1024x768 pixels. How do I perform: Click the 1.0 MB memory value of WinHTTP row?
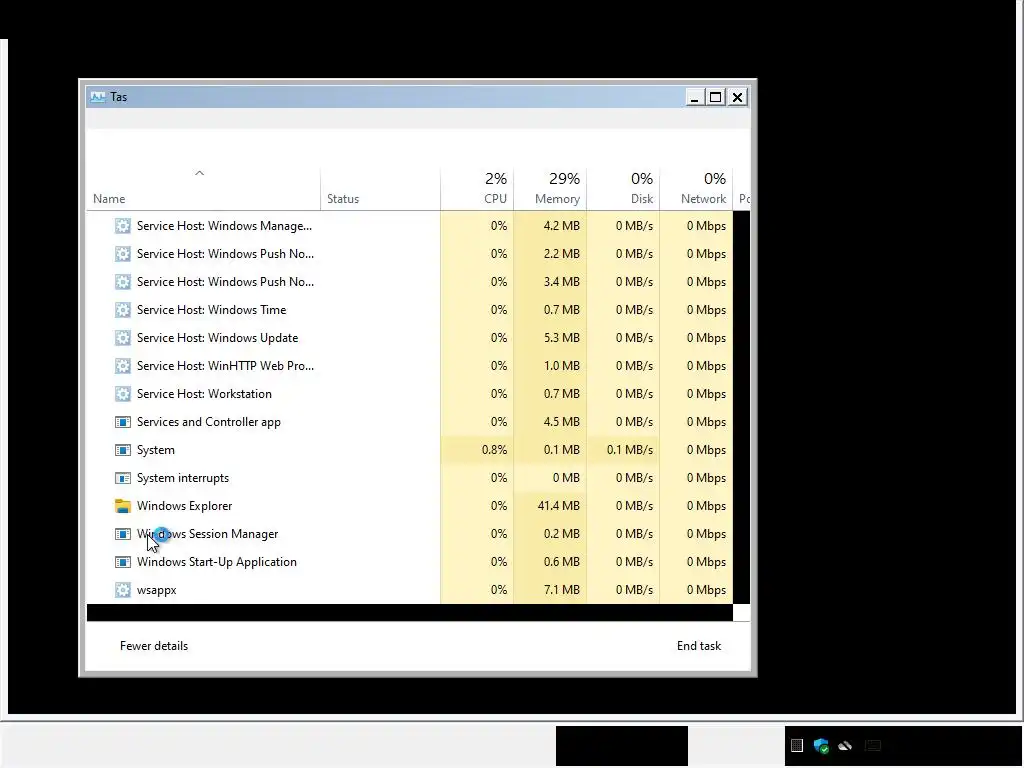562,366
